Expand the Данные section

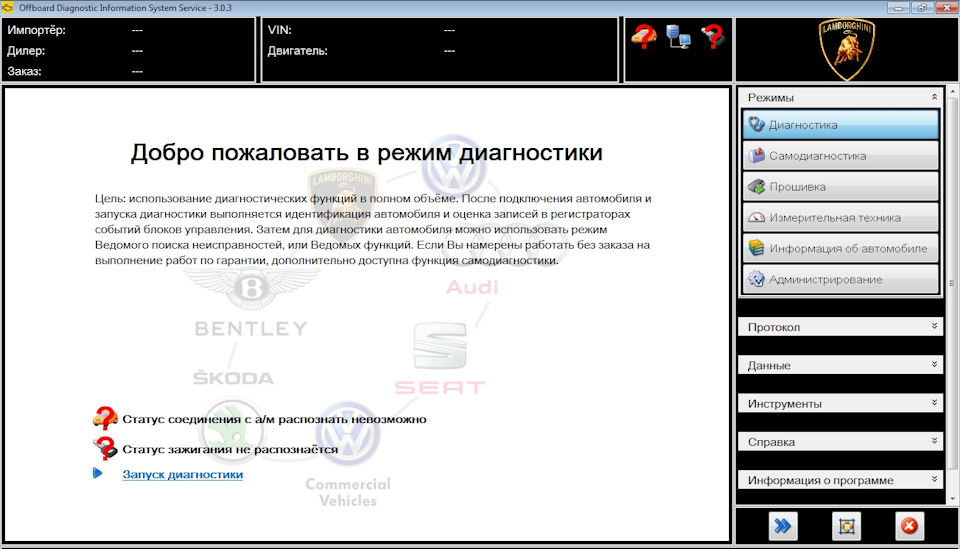(x=840, y=365)
